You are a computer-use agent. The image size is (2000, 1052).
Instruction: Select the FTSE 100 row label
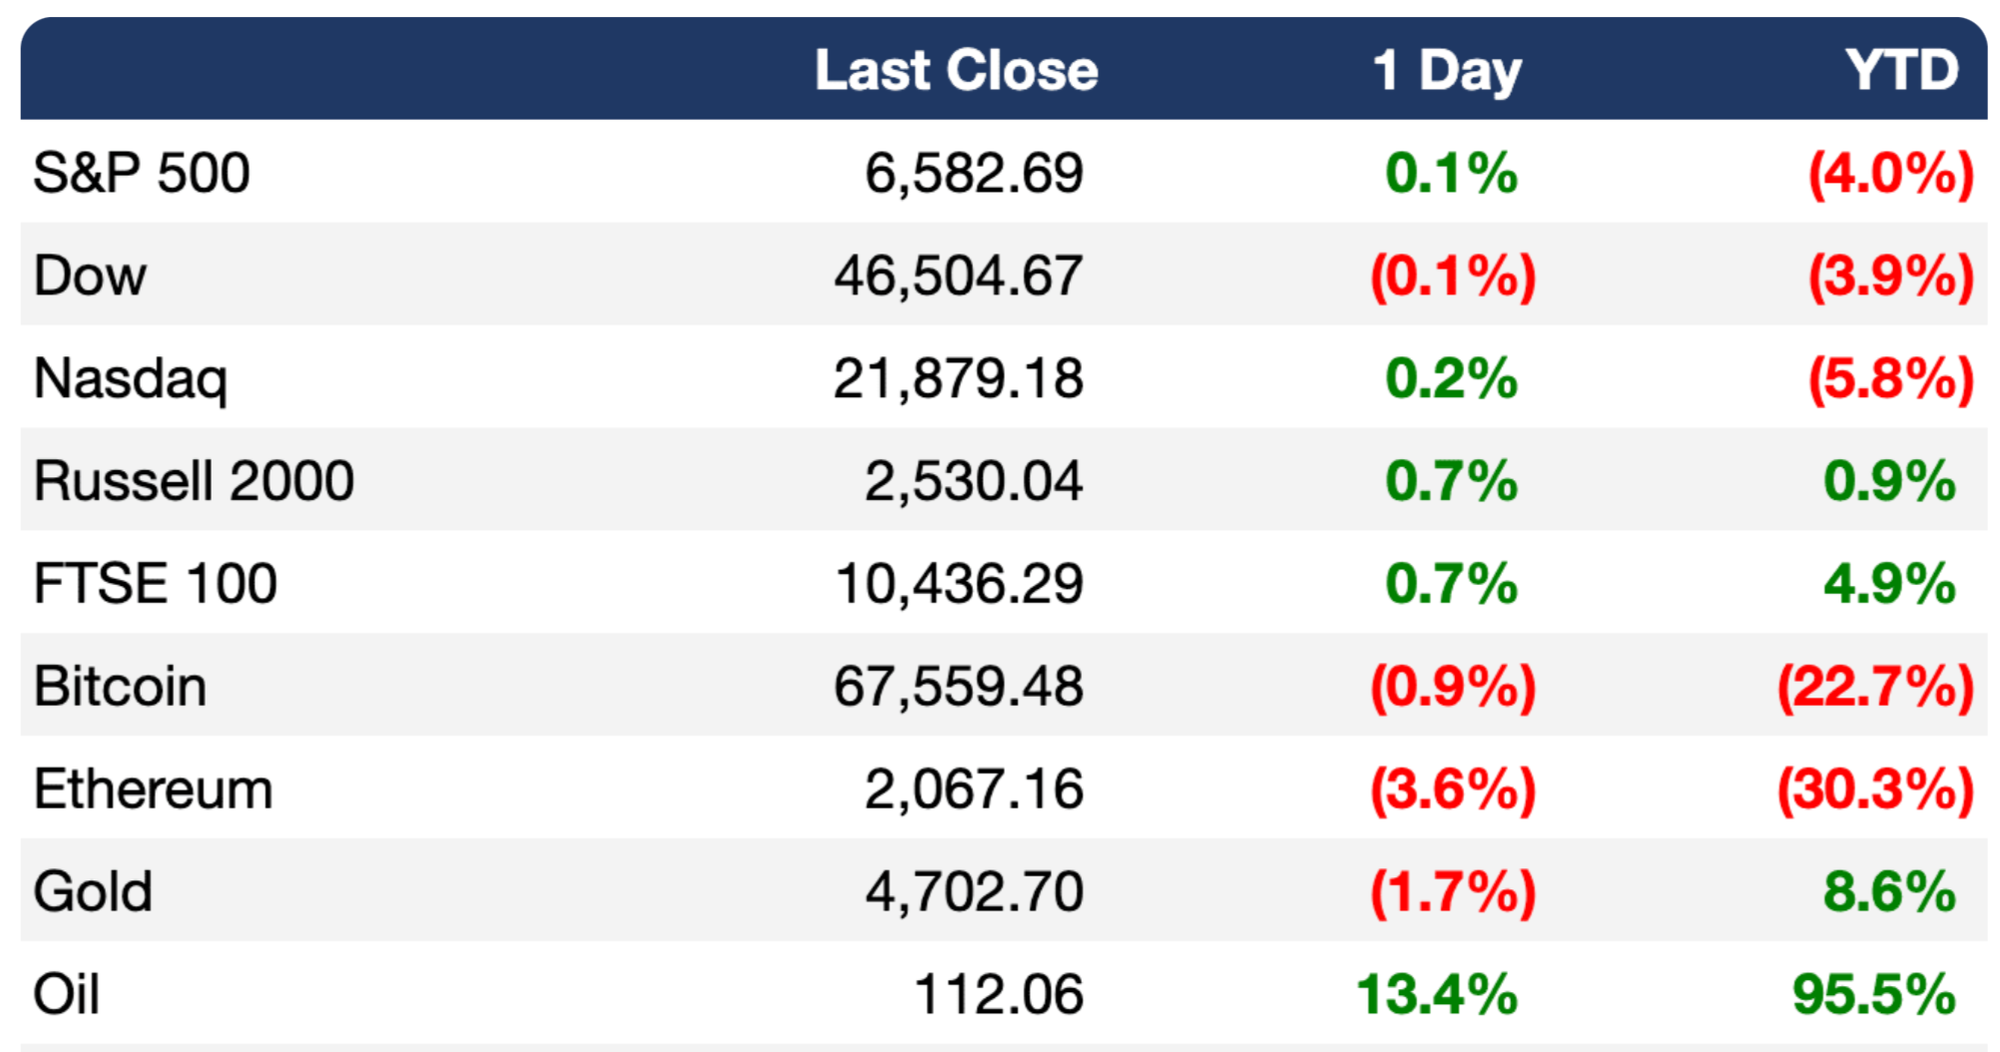pyautogui.click(x=155, y=584)
